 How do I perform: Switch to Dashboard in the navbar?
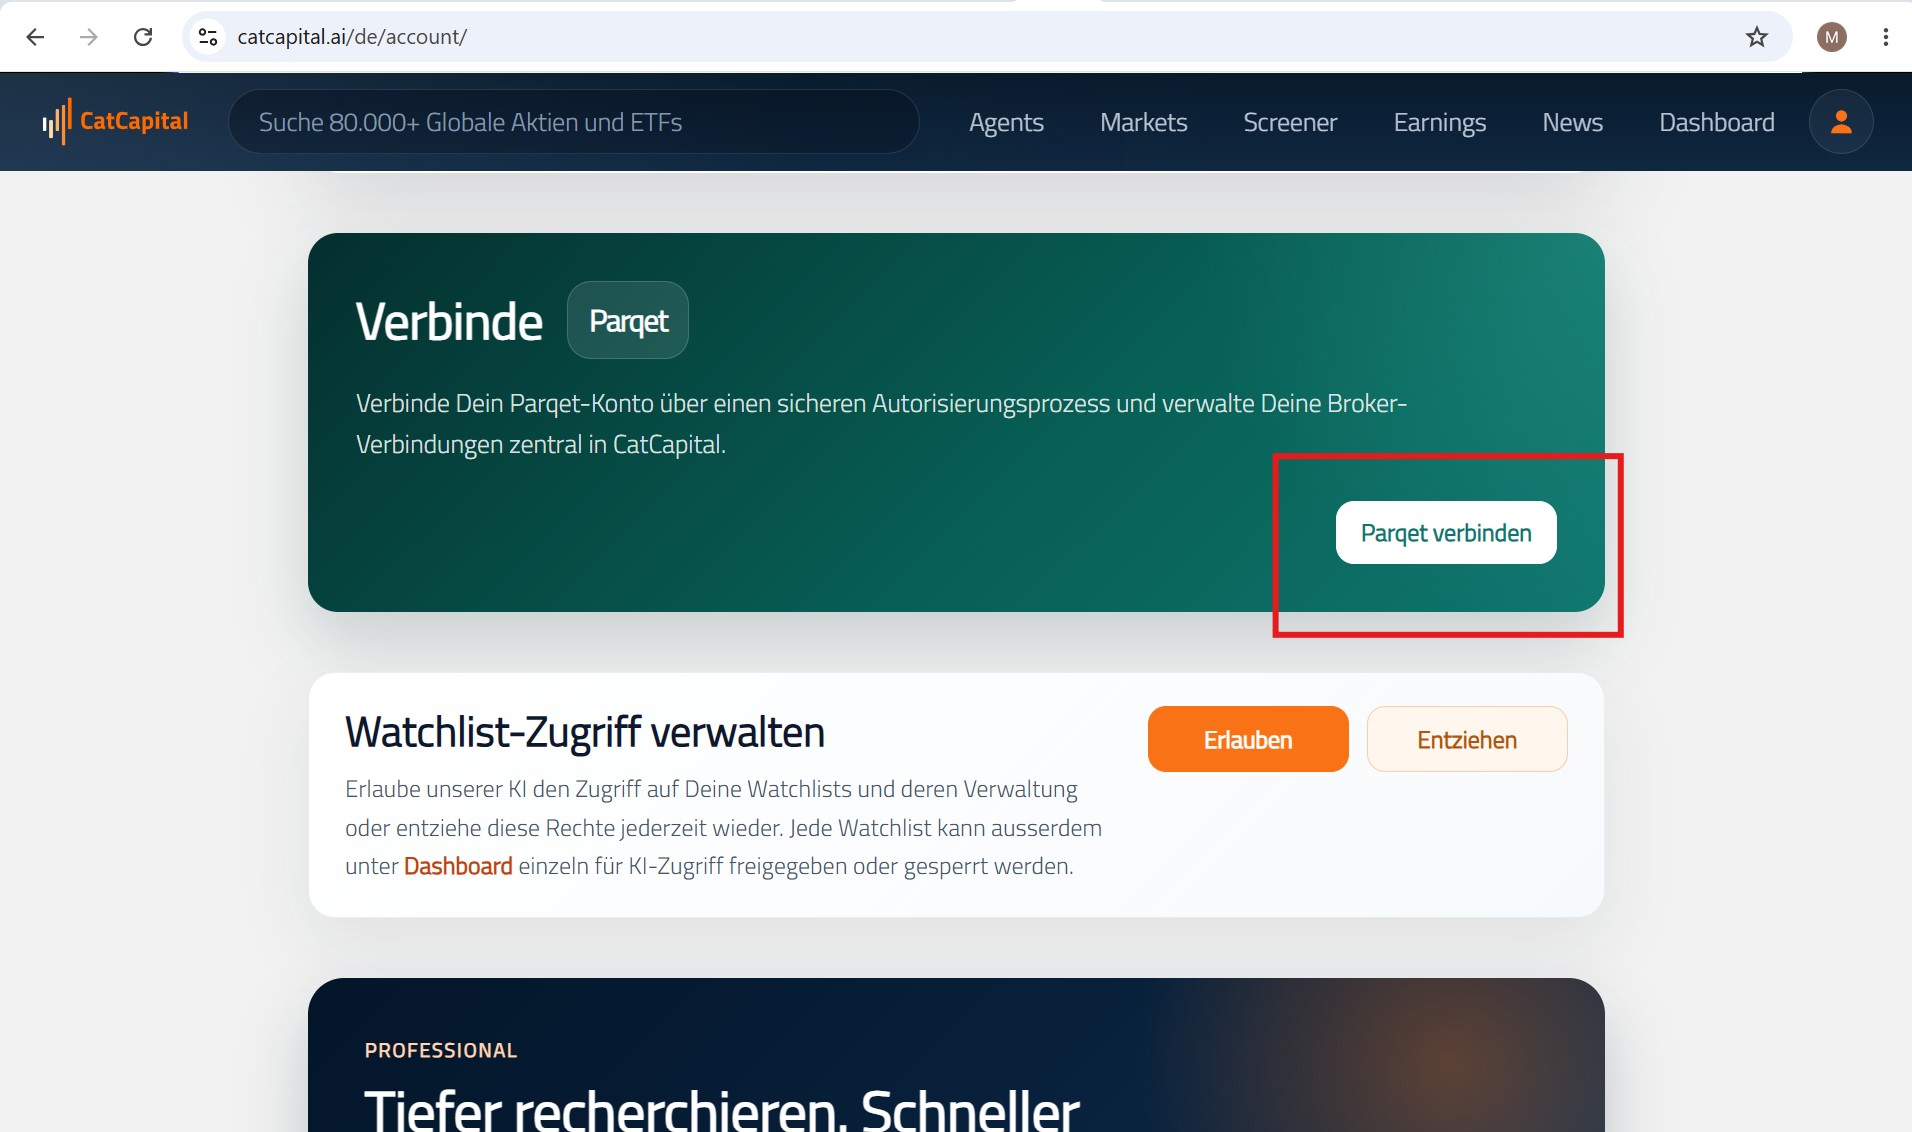tap(1717, 122)
